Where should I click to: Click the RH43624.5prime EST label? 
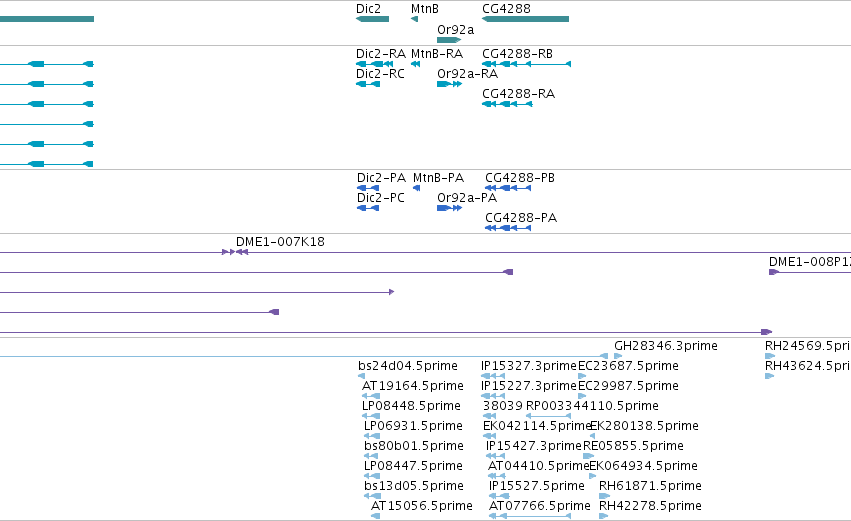(808, 366)
